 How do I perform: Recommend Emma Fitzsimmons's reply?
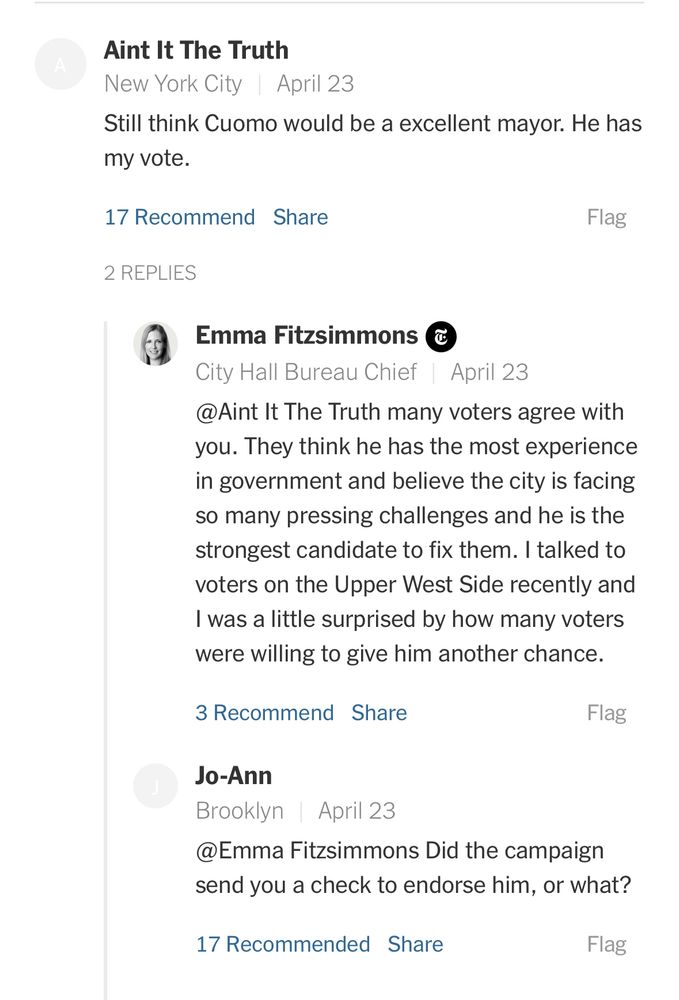pos(265,712)
